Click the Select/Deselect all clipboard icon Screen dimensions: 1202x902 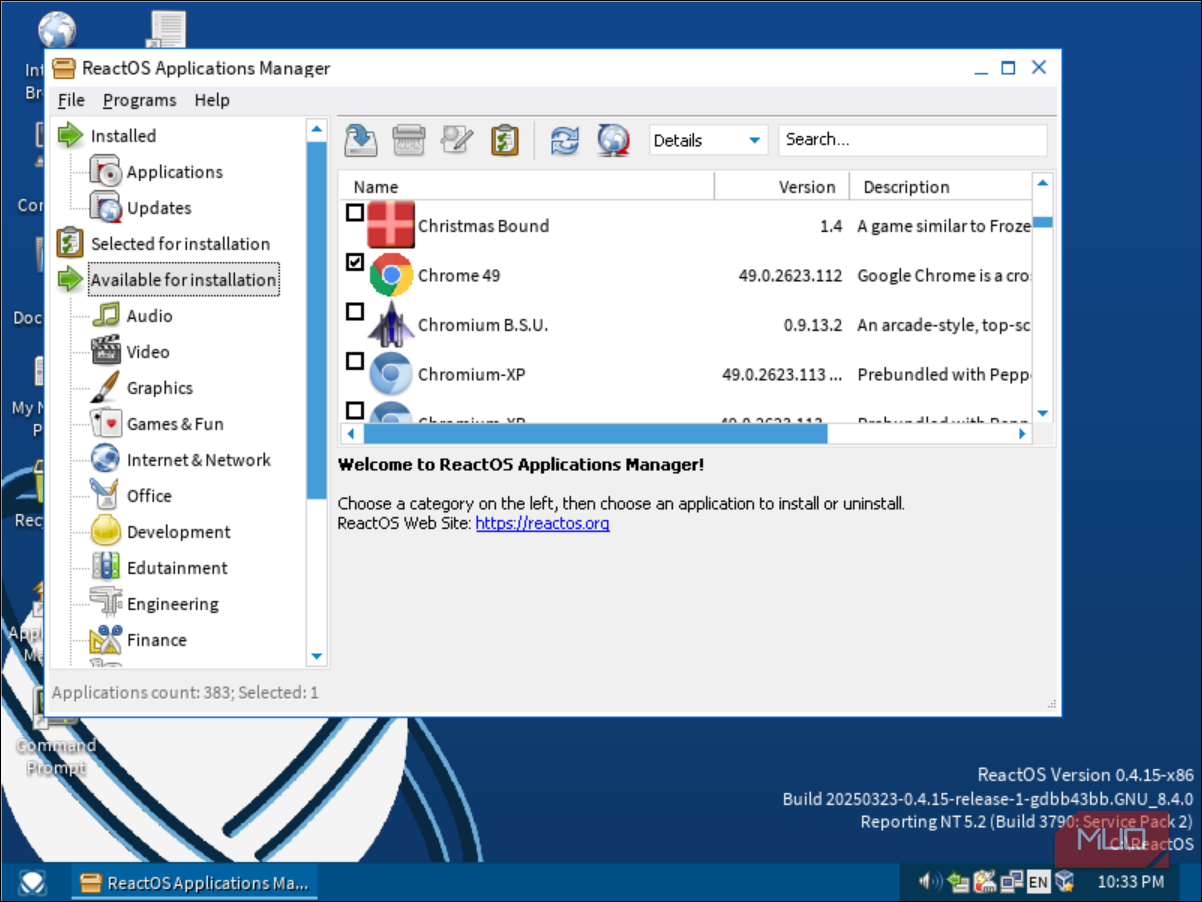505,140
